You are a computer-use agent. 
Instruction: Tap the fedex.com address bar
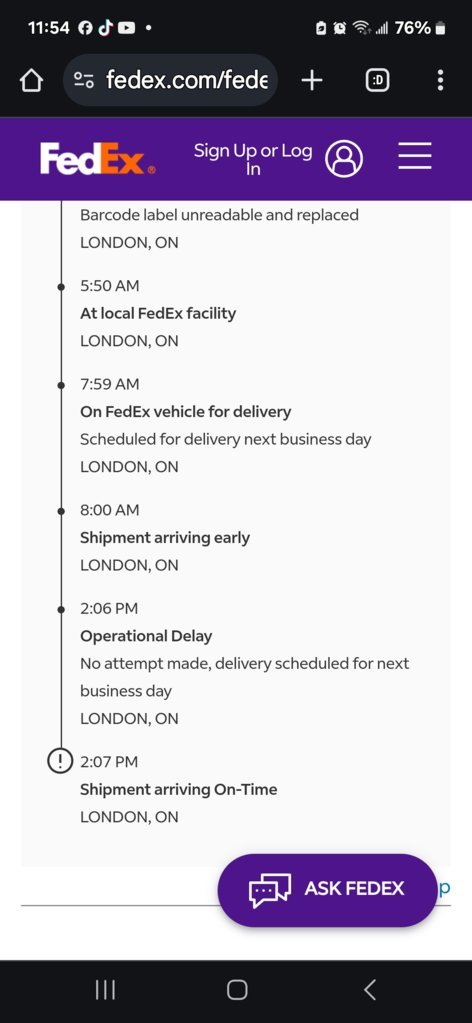pos(170,80)
